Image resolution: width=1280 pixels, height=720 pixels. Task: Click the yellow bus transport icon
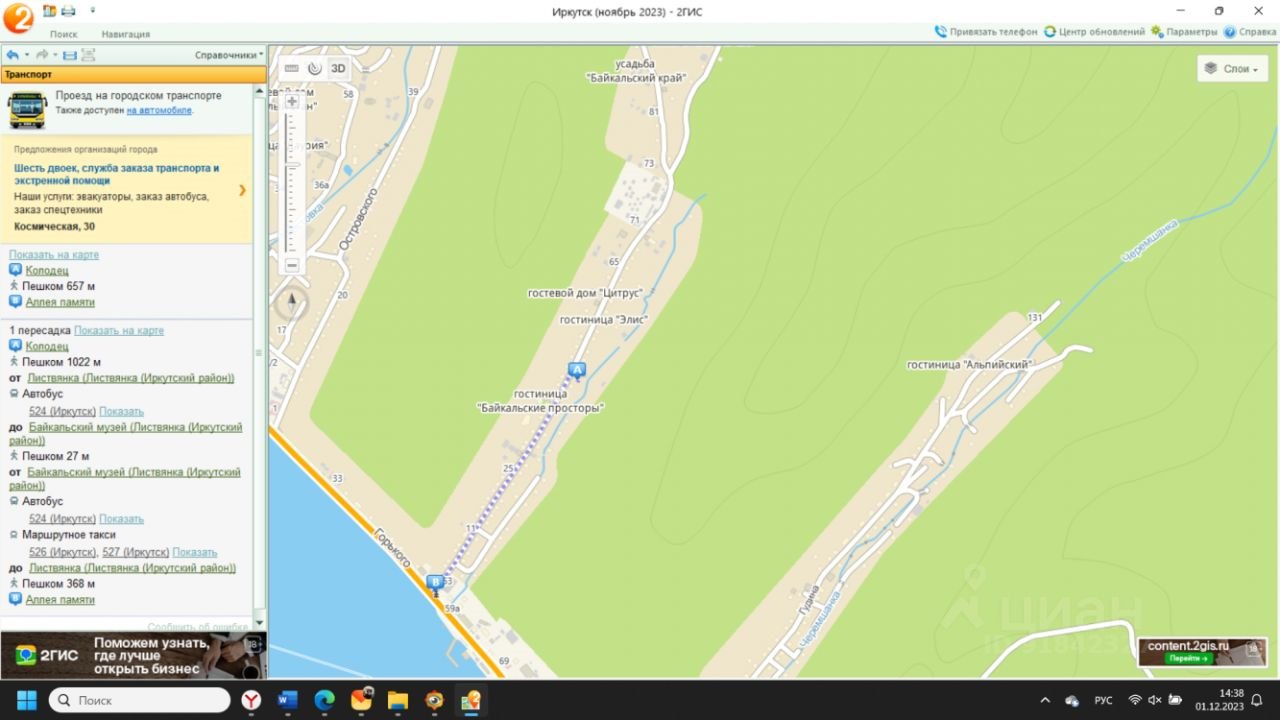pyautogui.click(x=27, y=110)
